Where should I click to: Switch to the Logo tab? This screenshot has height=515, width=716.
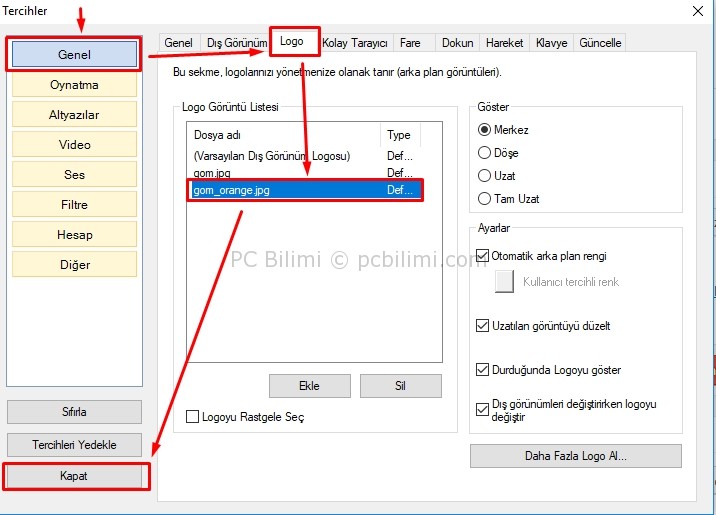(292, 42)
